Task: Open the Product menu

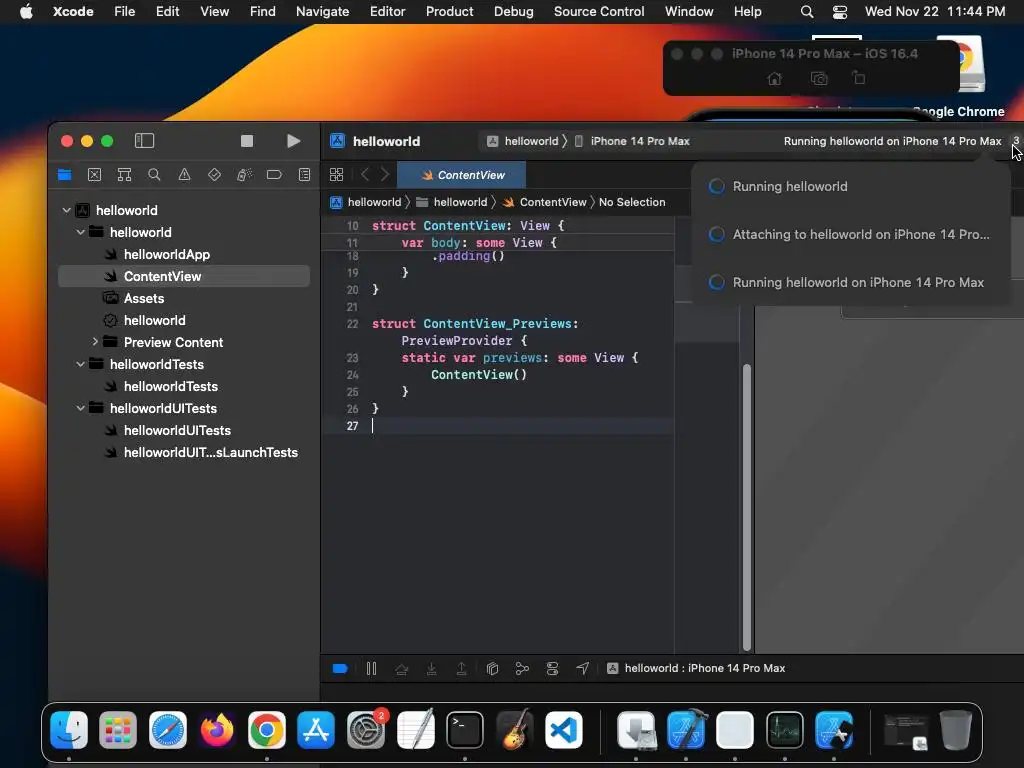Action: pyautogui.click(x=449, y=12)
